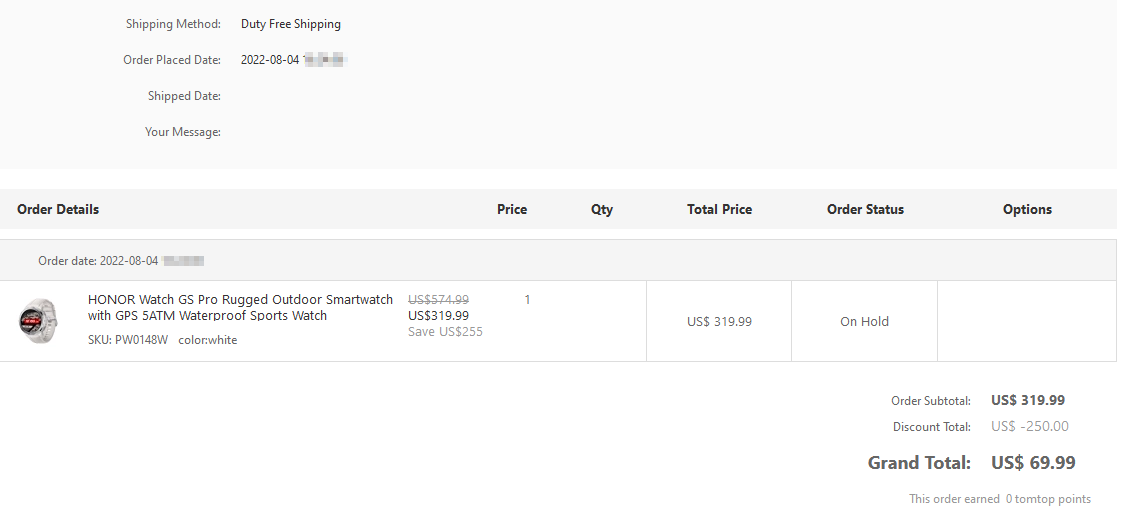Click the tomtop points earned text

pyautogui.click(x=1000, y=498)
